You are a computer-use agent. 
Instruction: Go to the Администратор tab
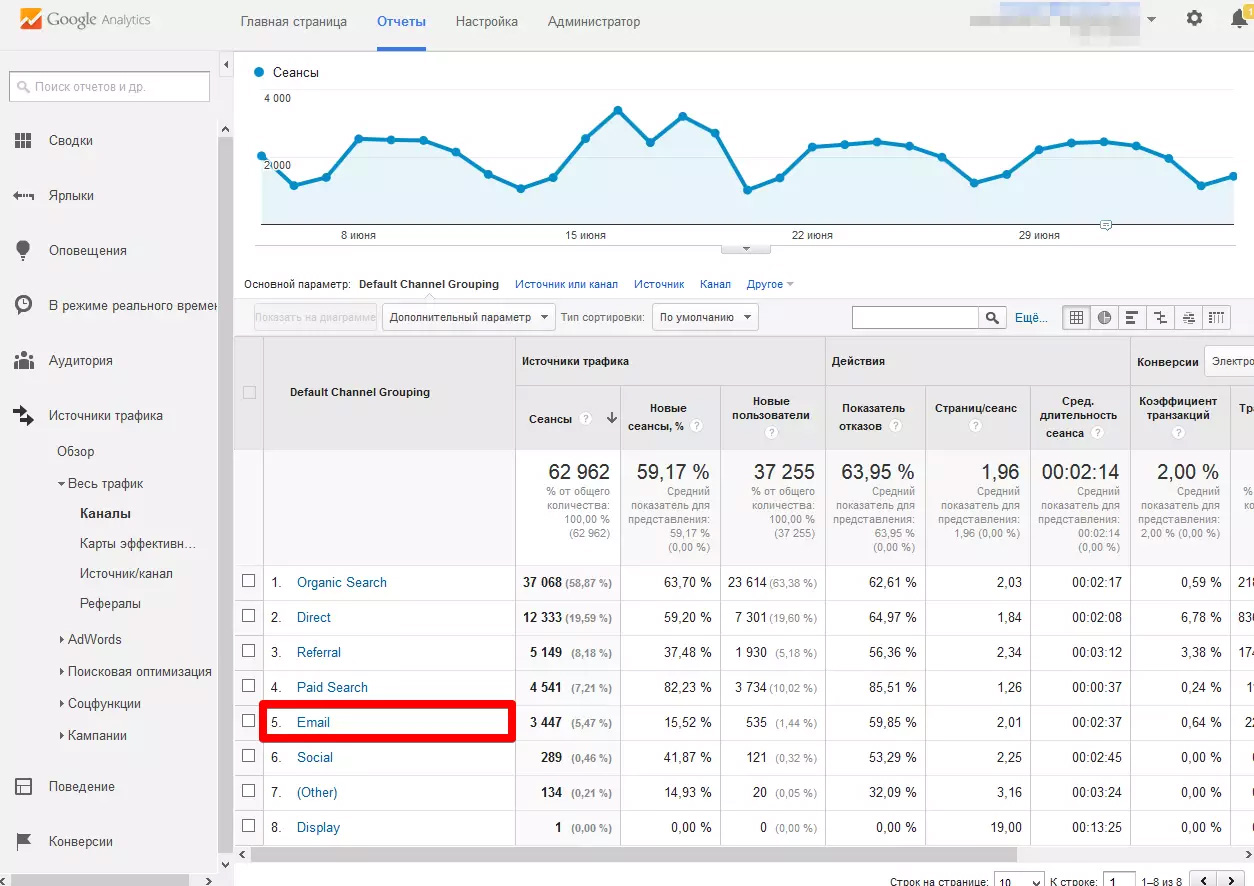tap(594, 21)
